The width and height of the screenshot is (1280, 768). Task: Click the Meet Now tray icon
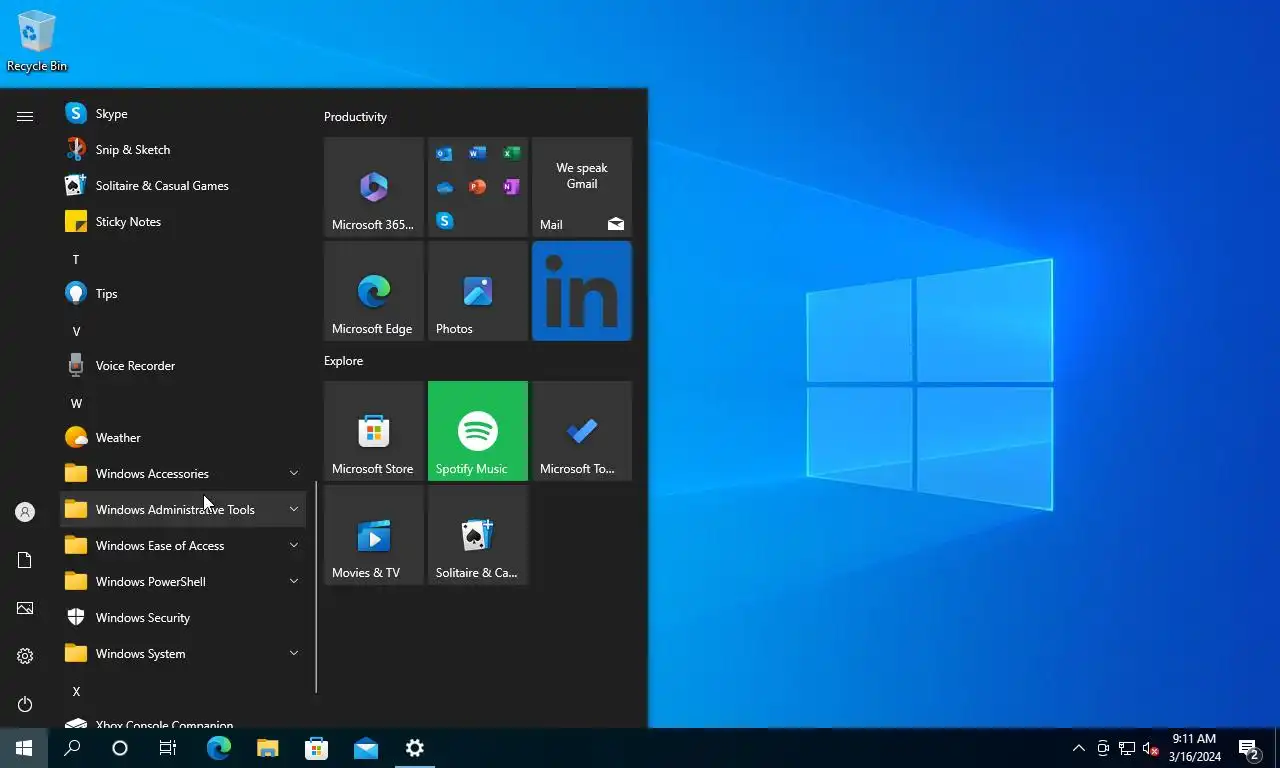pos(1103,748)
